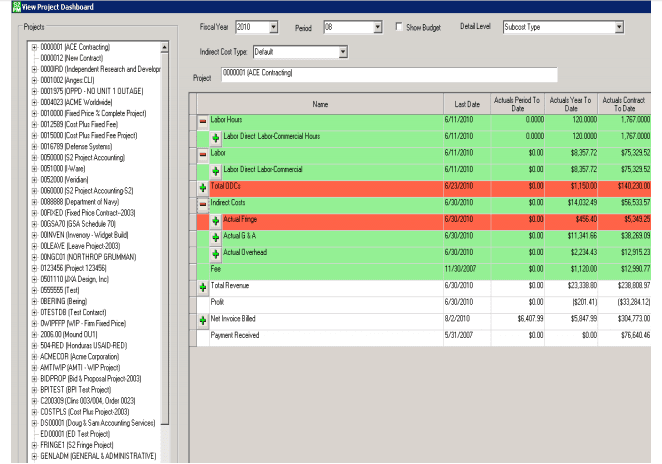Open the Indirect Cost Type dropdown
The width and height of the screenshot is (662, 464).
[x=342, y=51]
